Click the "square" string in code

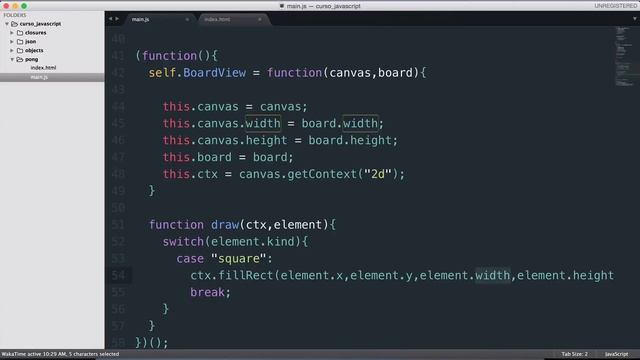(238, 259)
